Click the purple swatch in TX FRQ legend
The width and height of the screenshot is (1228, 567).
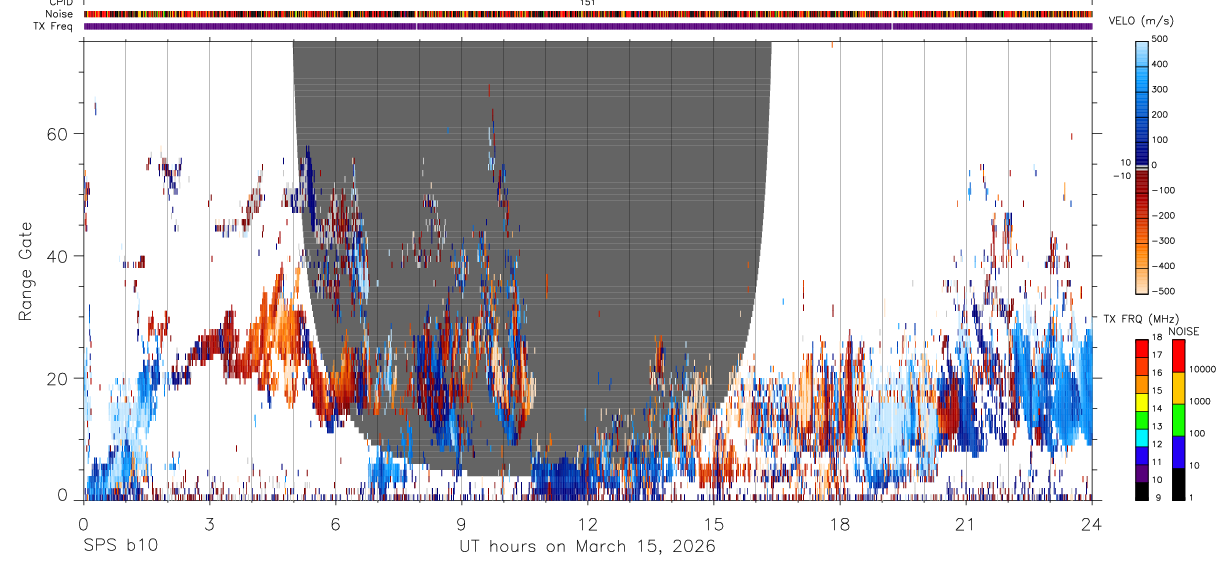coord(1142,474)
